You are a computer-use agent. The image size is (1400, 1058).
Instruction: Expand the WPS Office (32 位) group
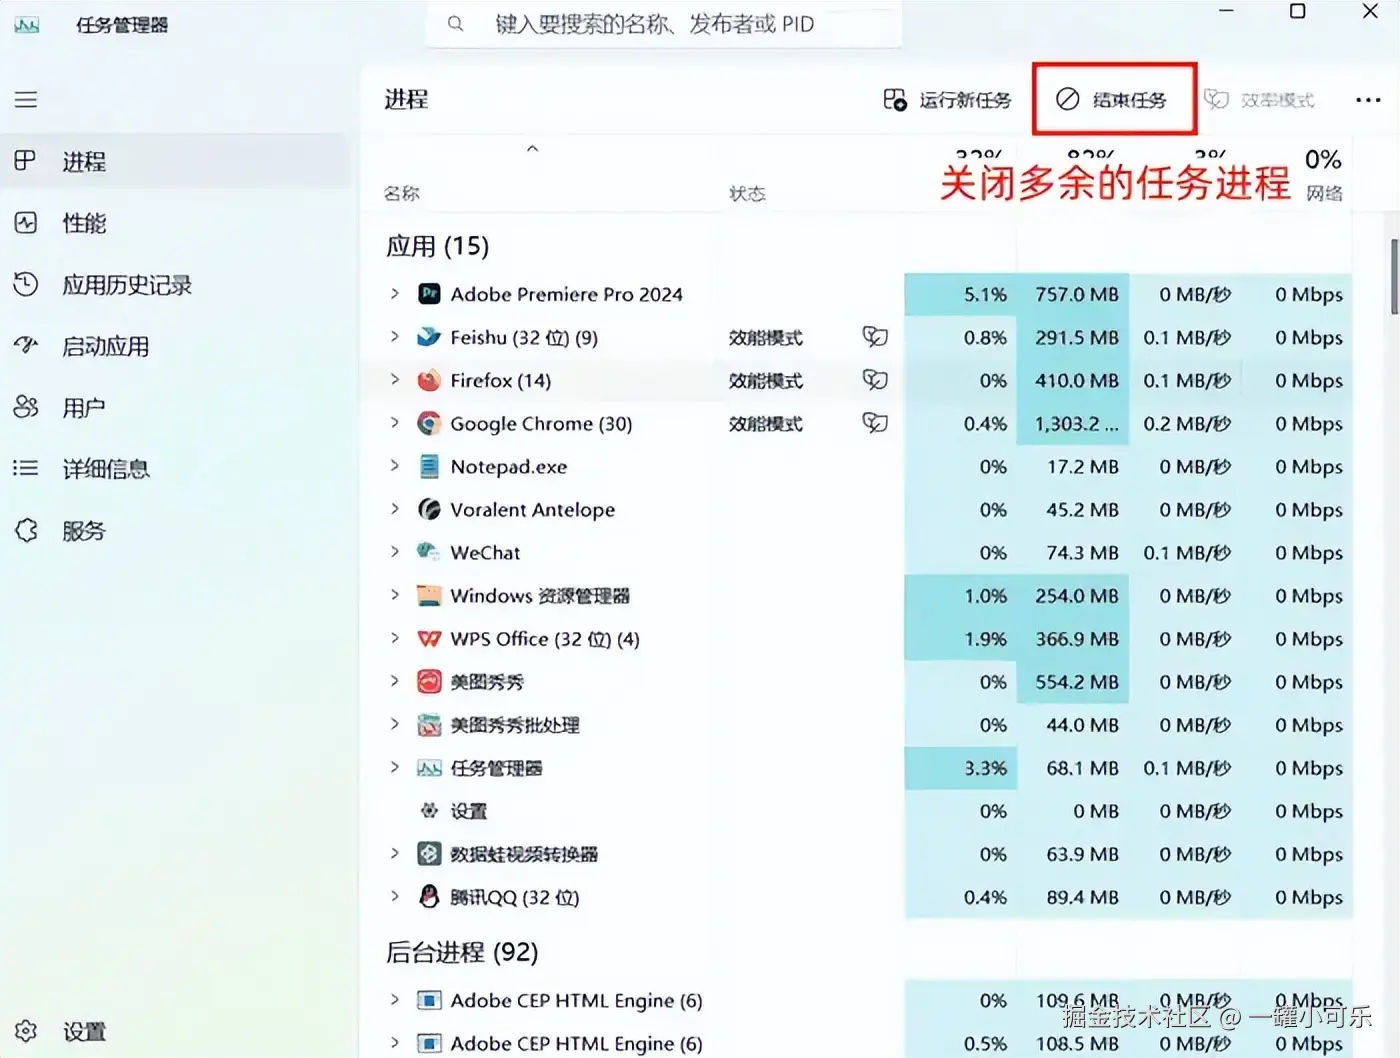(394, 638)
